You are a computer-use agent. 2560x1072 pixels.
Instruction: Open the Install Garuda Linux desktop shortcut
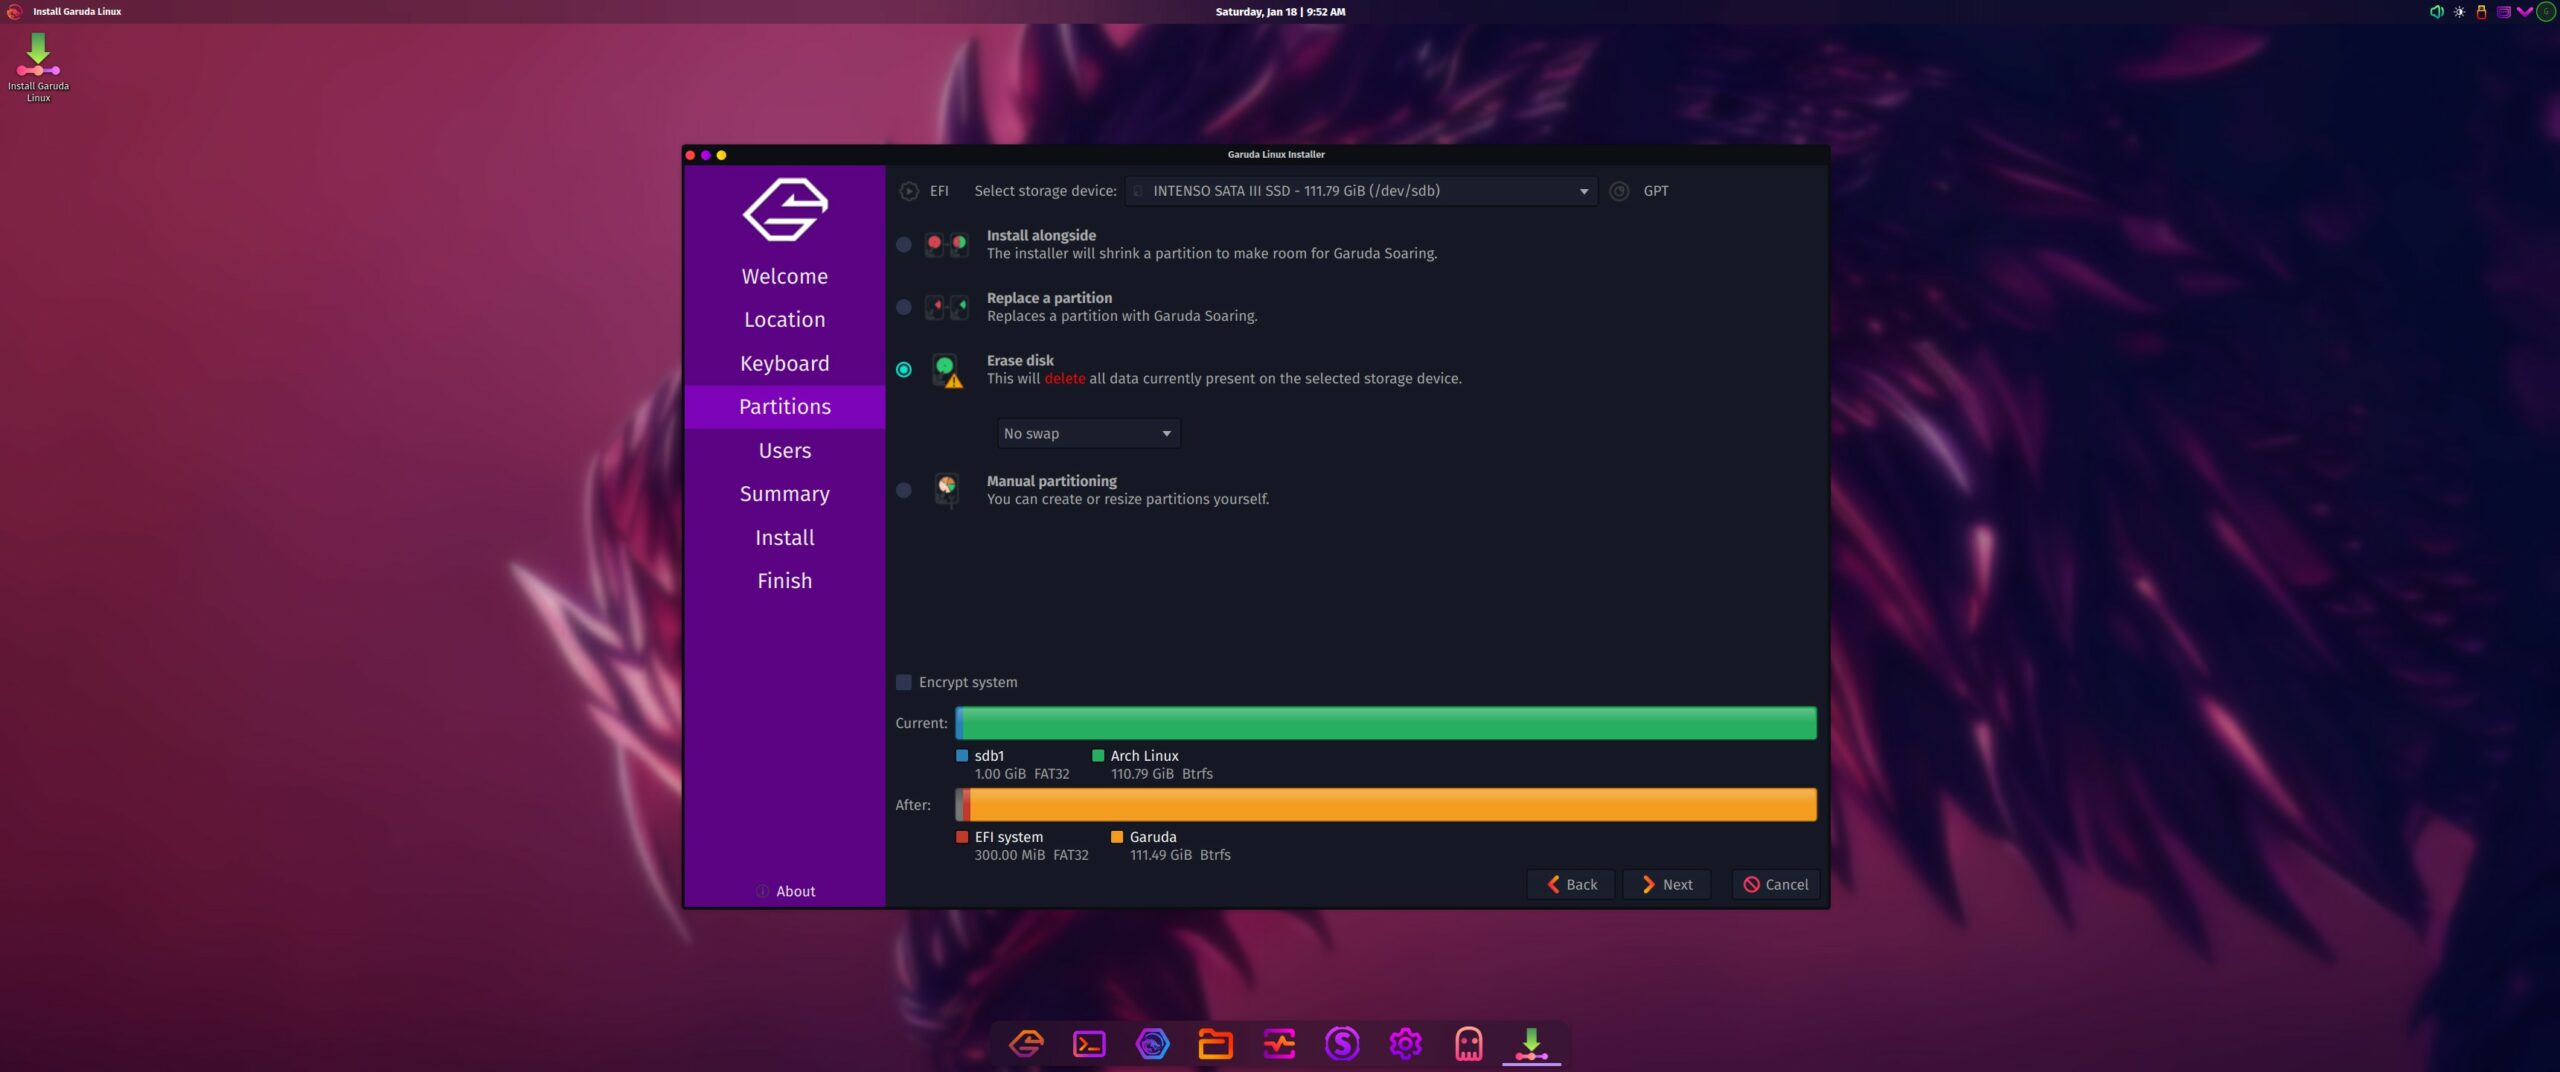(x=38, y=67)
